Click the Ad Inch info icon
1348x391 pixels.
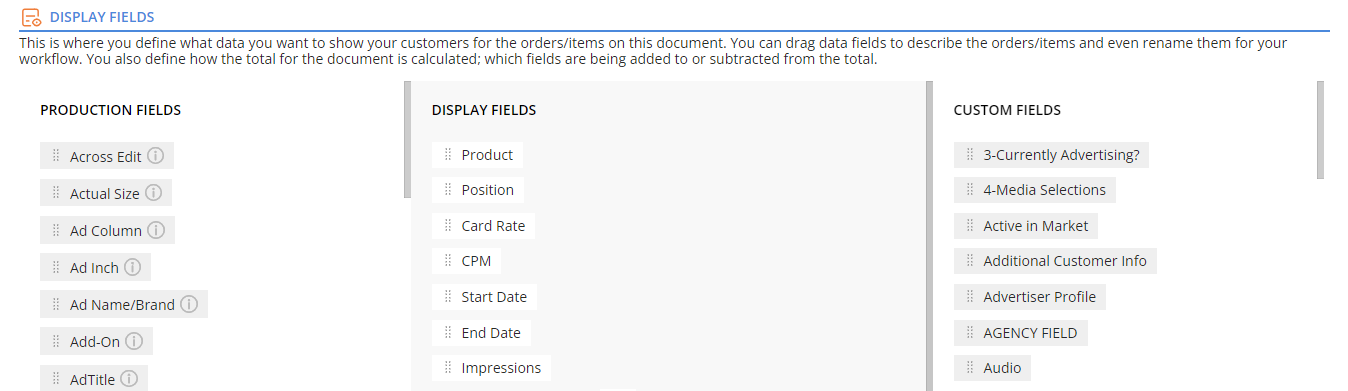coord(132,267)
